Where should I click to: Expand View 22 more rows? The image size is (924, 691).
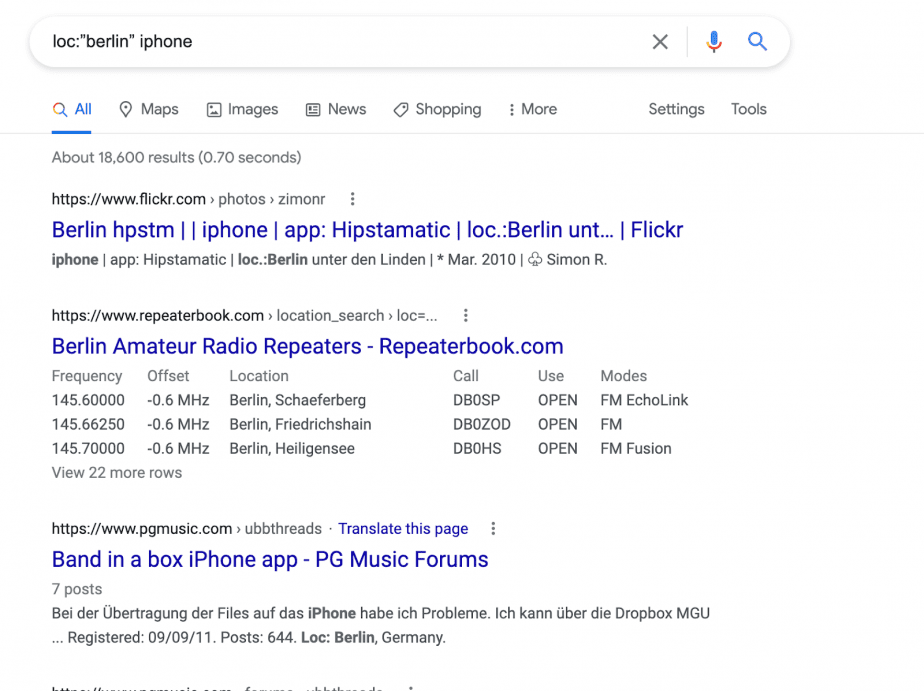(117, 473)
